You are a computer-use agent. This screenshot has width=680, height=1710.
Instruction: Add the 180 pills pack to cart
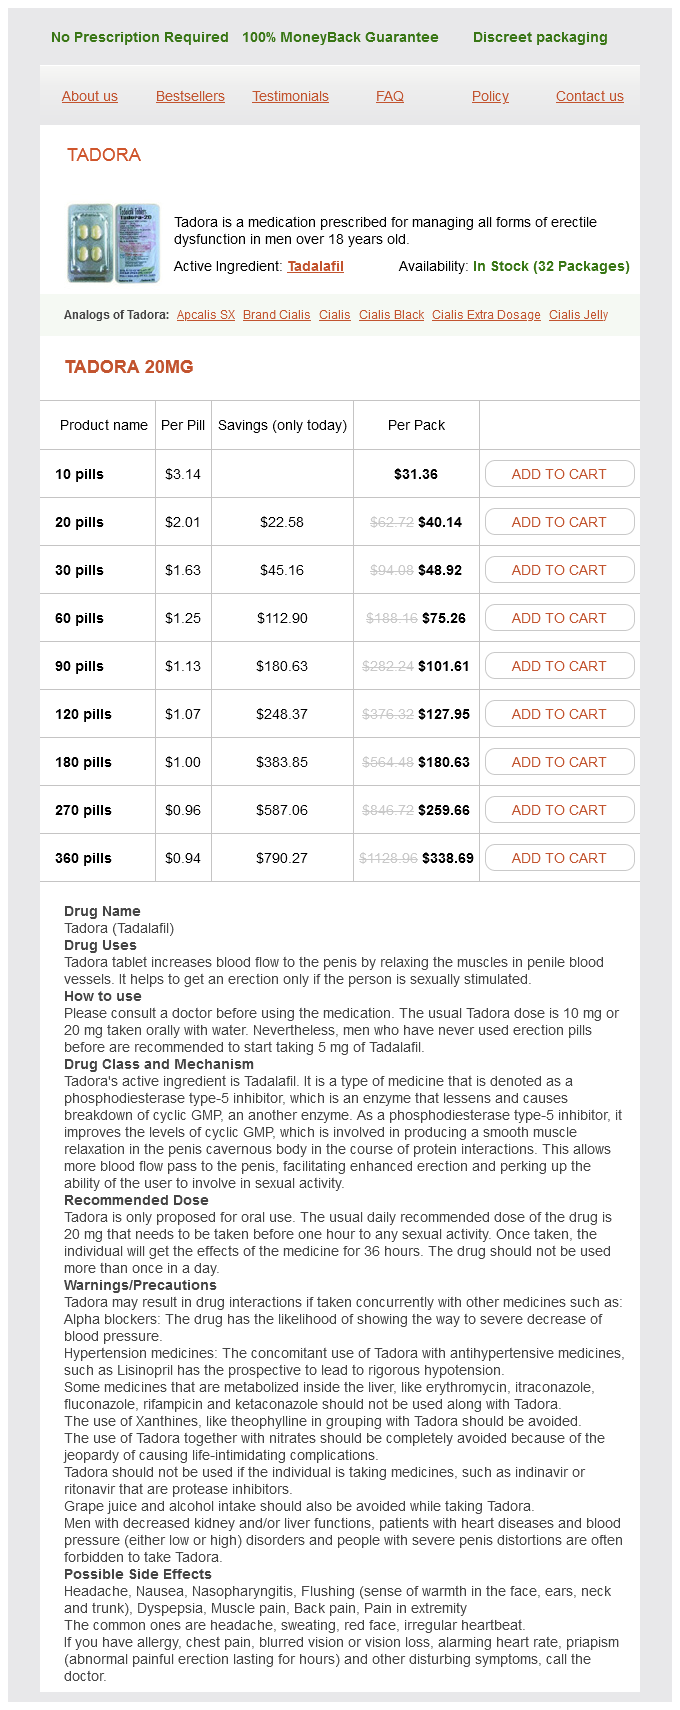559,762
